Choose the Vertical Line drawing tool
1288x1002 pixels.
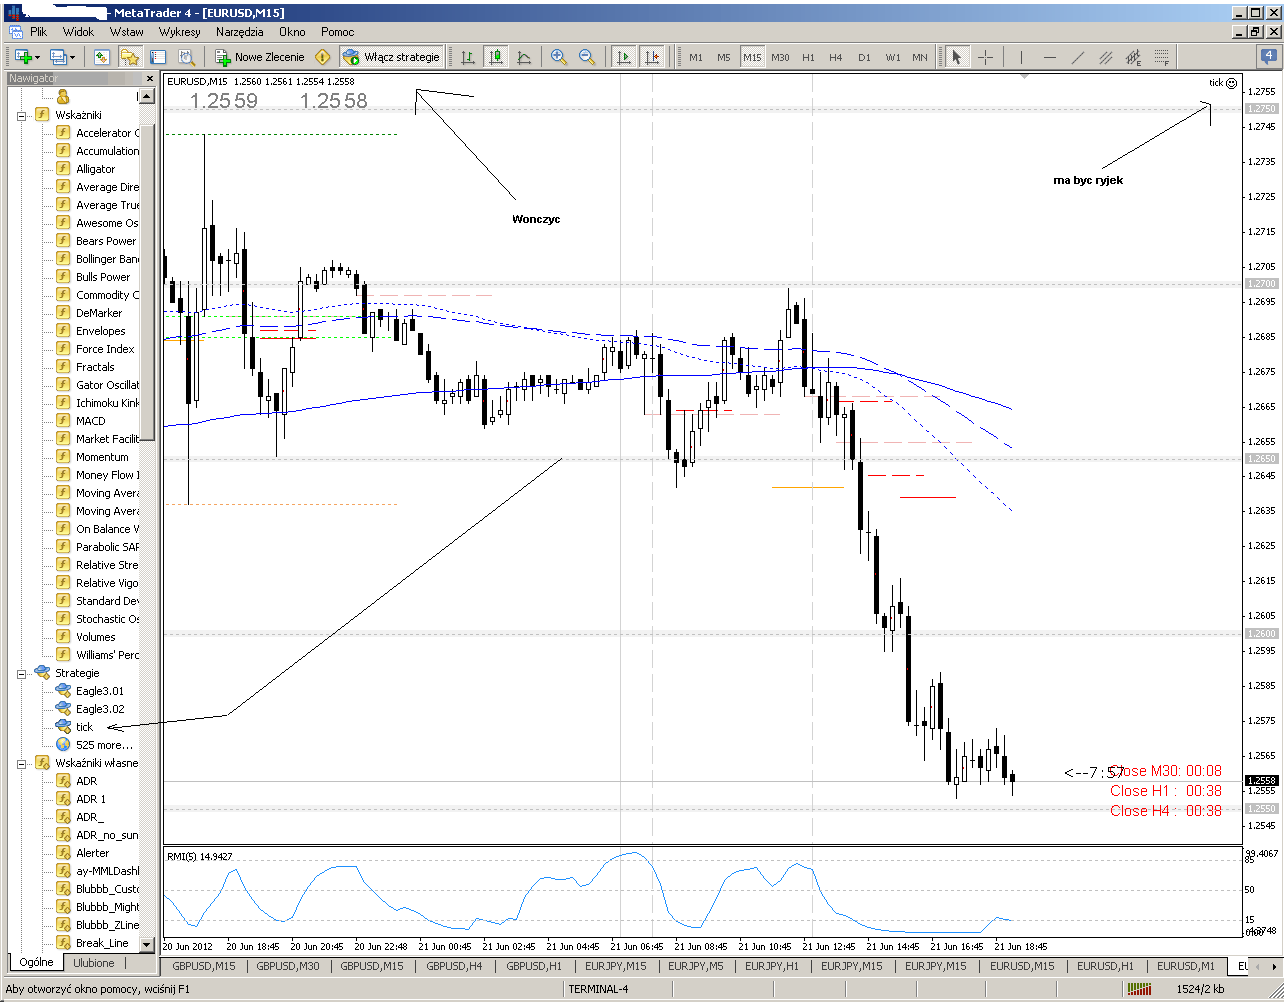1022,57
